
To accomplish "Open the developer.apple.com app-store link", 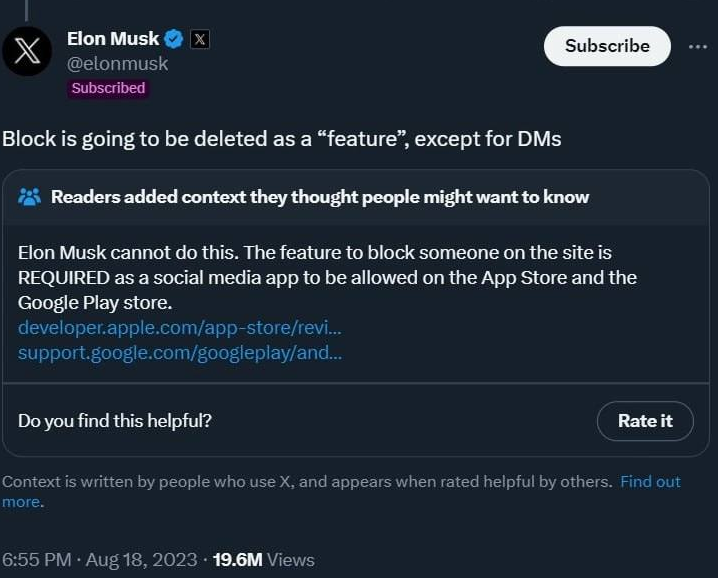I will click(x=180, y=328).
